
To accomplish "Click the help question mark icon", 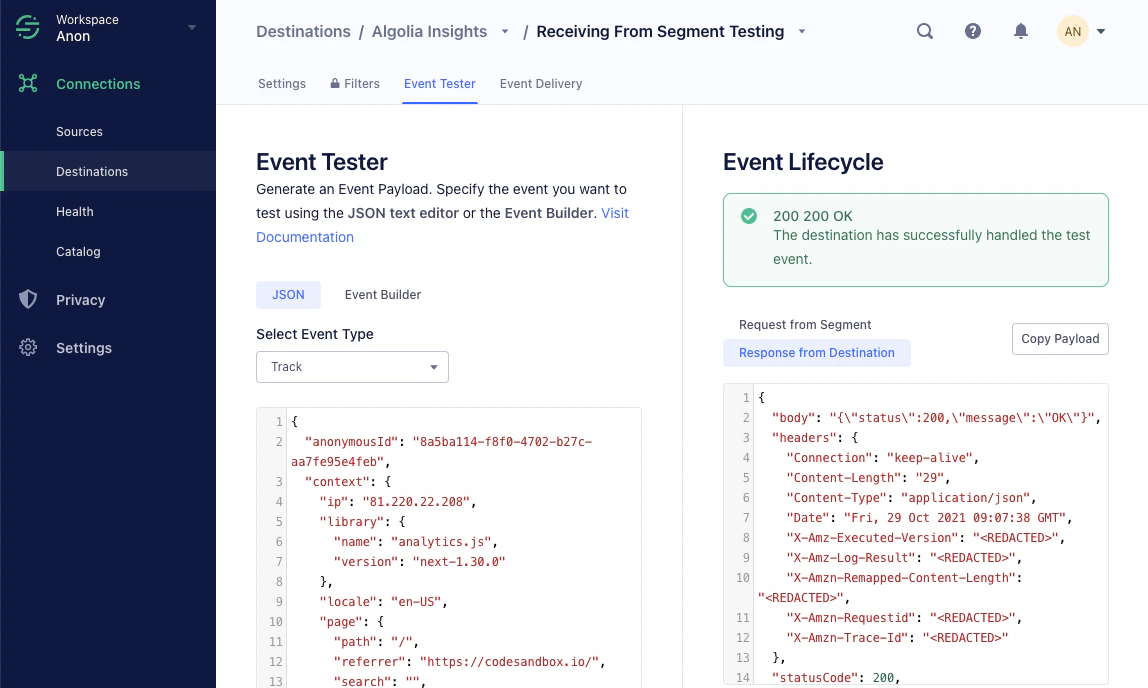I will tap(972, 31).
